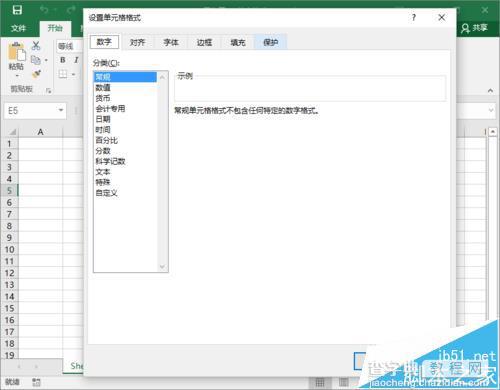
Task: Click the Cut scissors icon
Action: (x=36, y=46)
